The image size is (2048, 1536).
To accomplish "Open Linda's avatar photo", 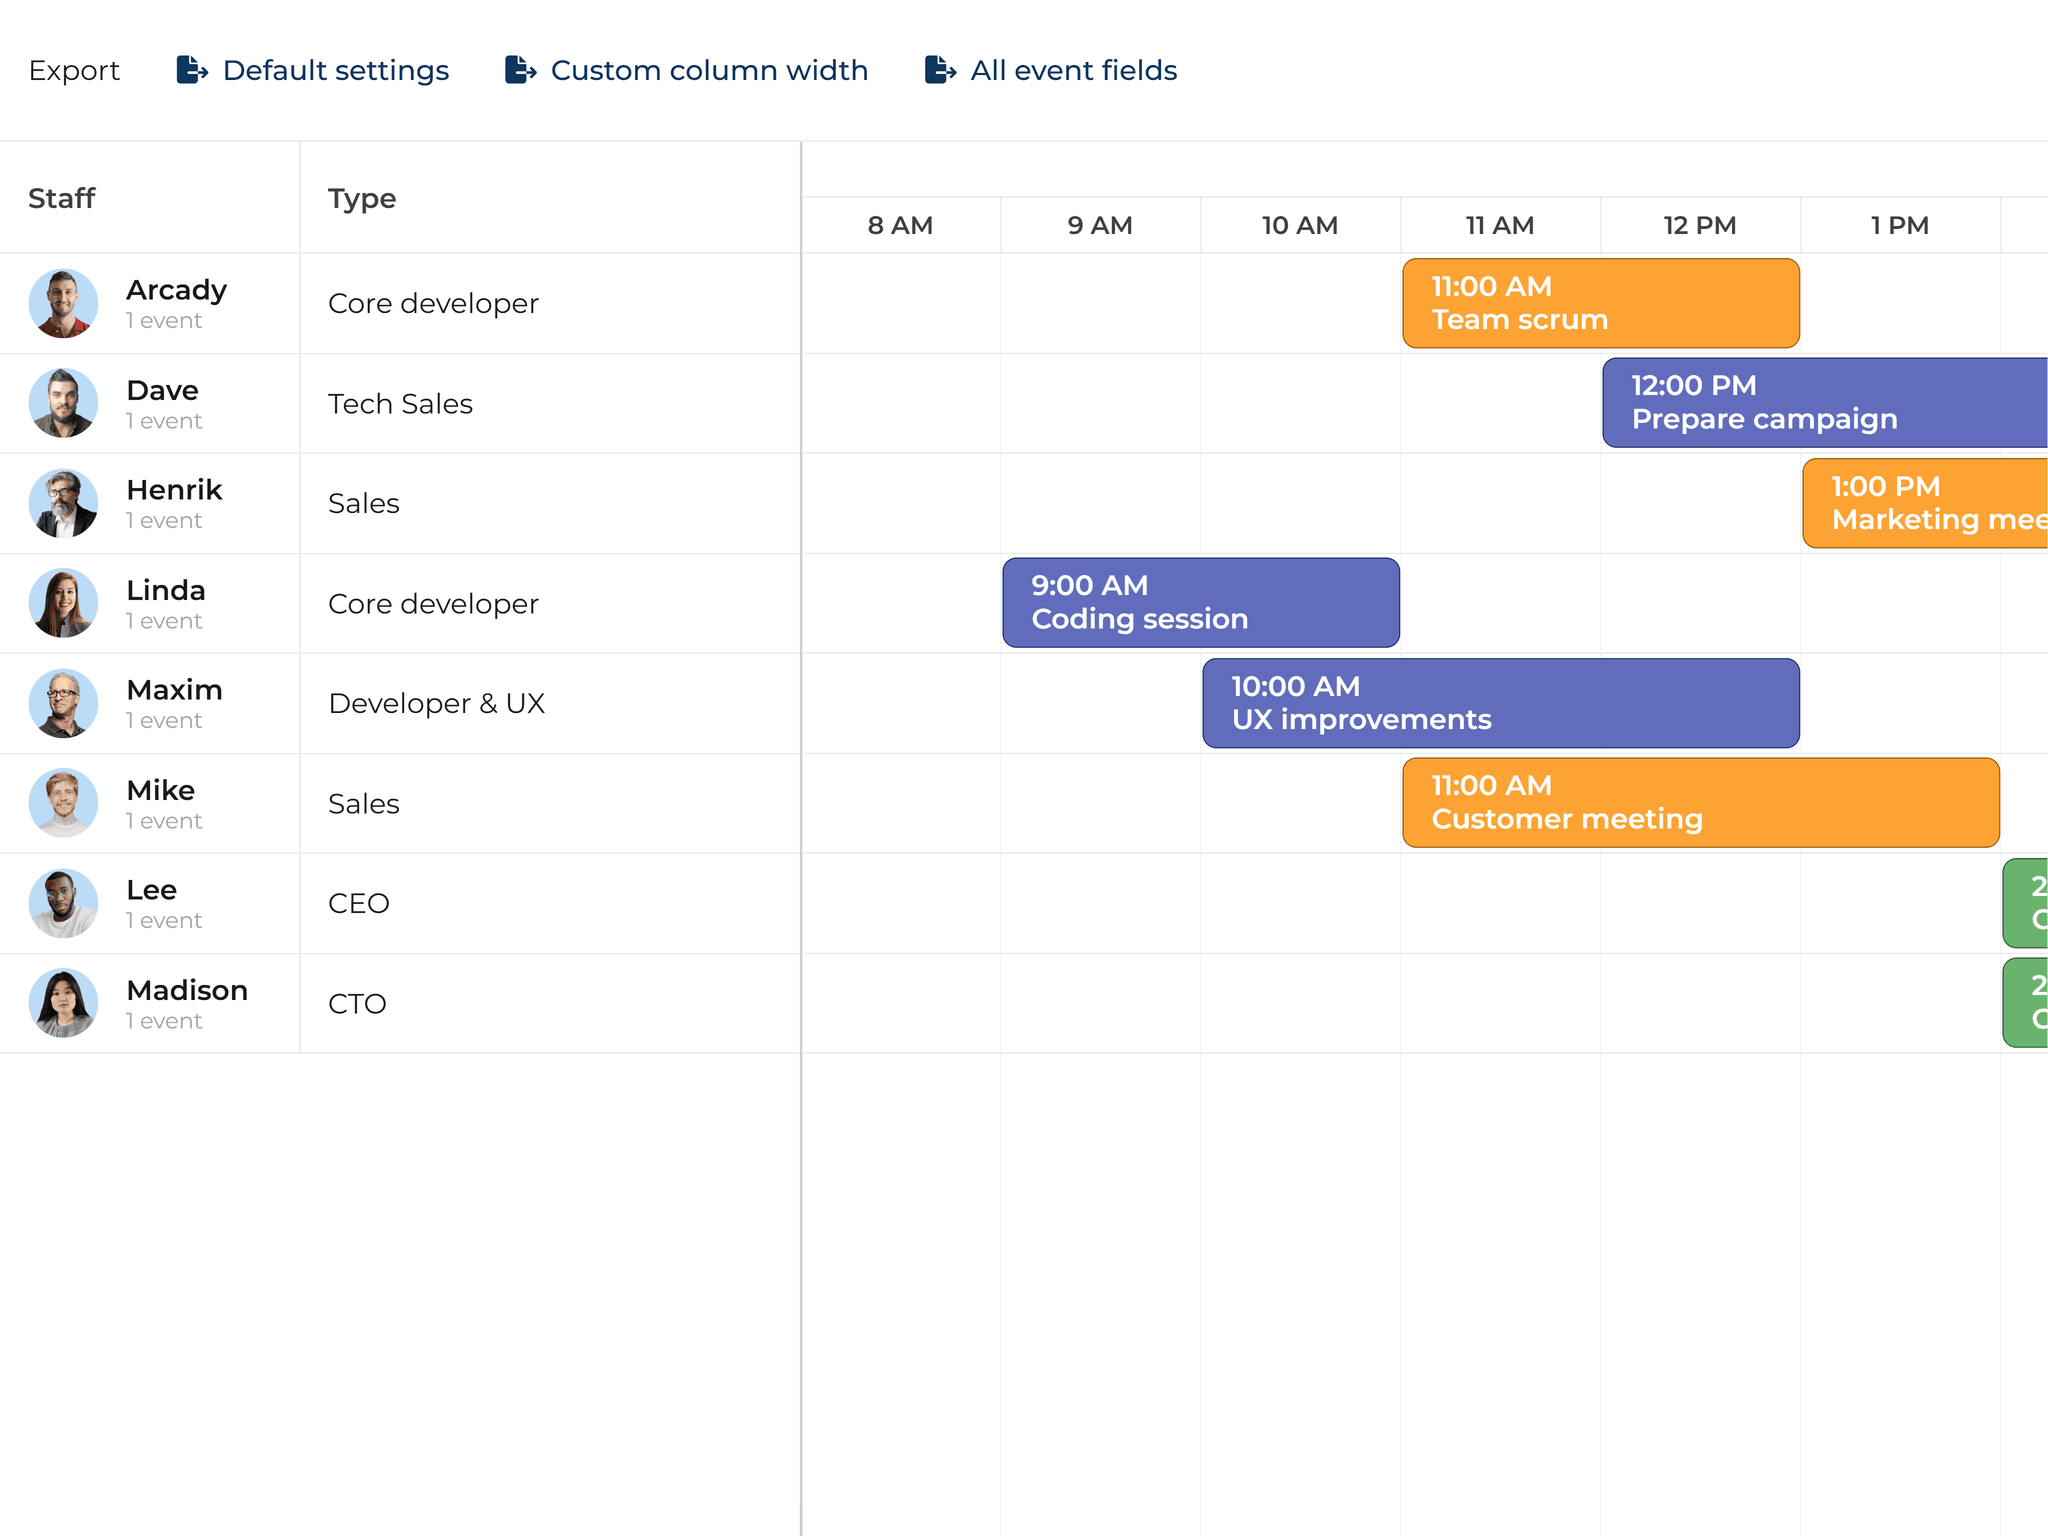I will (x=63, y=603).
